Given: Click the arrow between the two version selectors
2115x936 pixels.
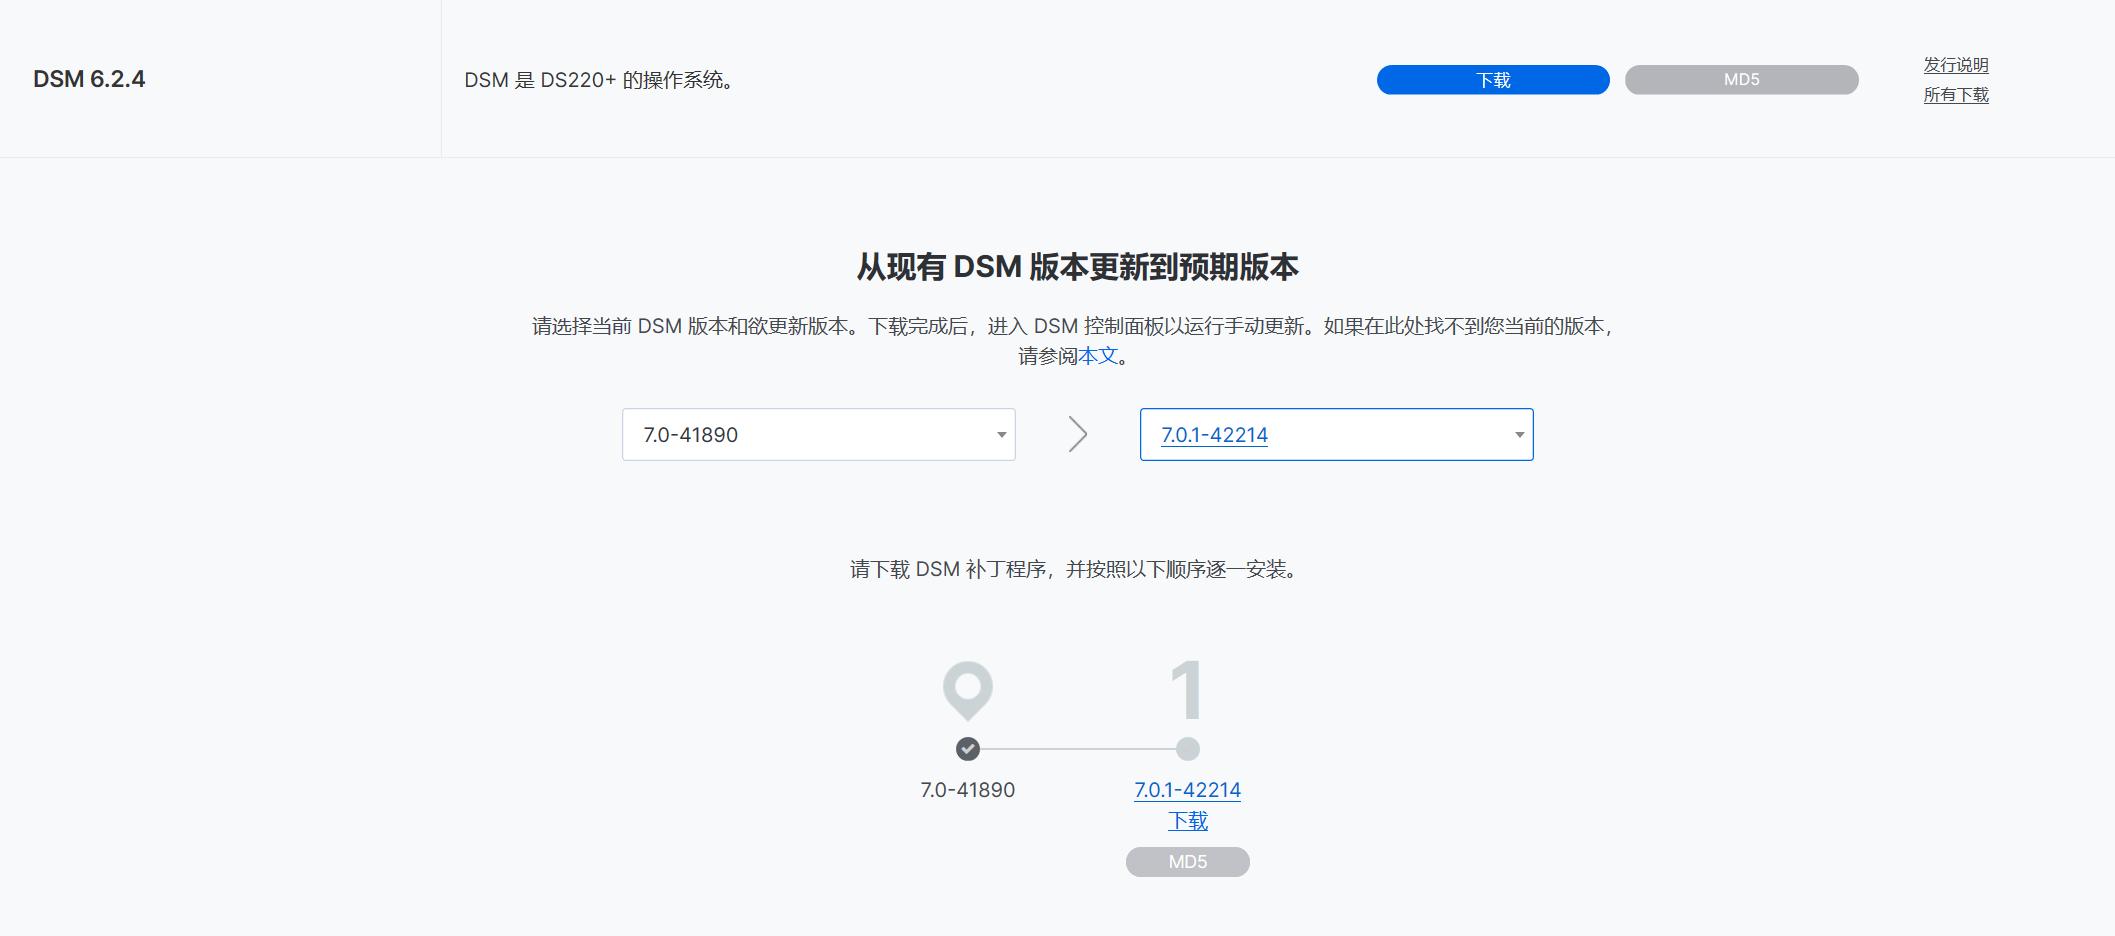Looking at the screenshot, I should (x=1078, y=434).
